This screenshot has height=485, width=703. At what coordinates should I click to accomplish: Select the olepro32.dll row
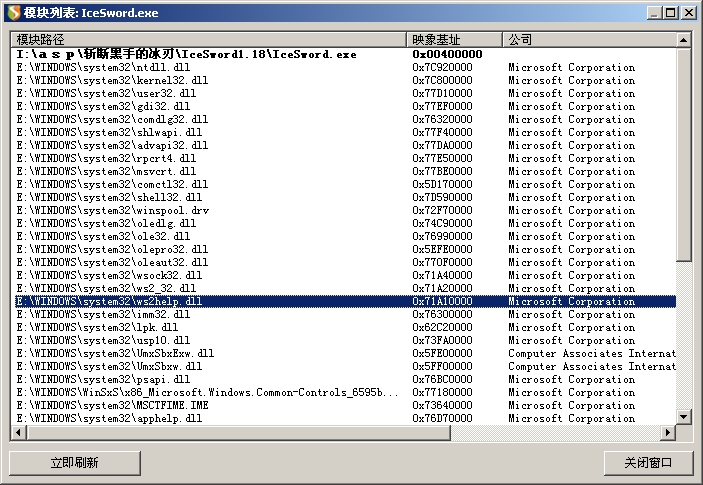pyautogui.click(x=344, y=249)
